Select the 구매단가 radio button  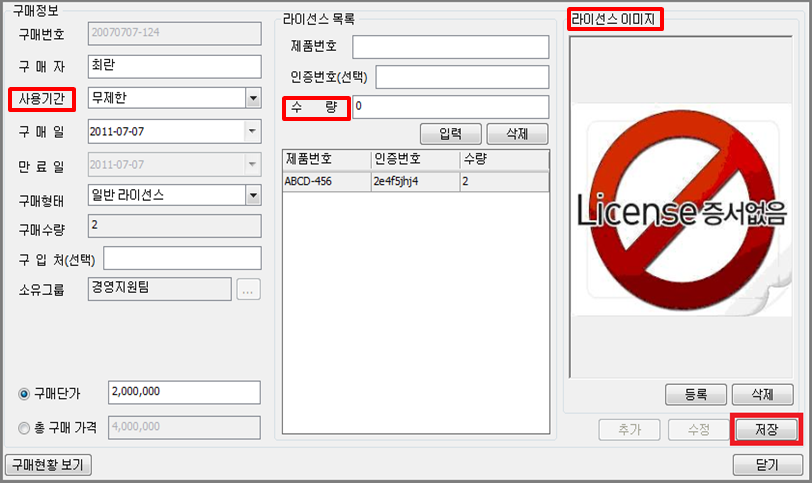24,393
